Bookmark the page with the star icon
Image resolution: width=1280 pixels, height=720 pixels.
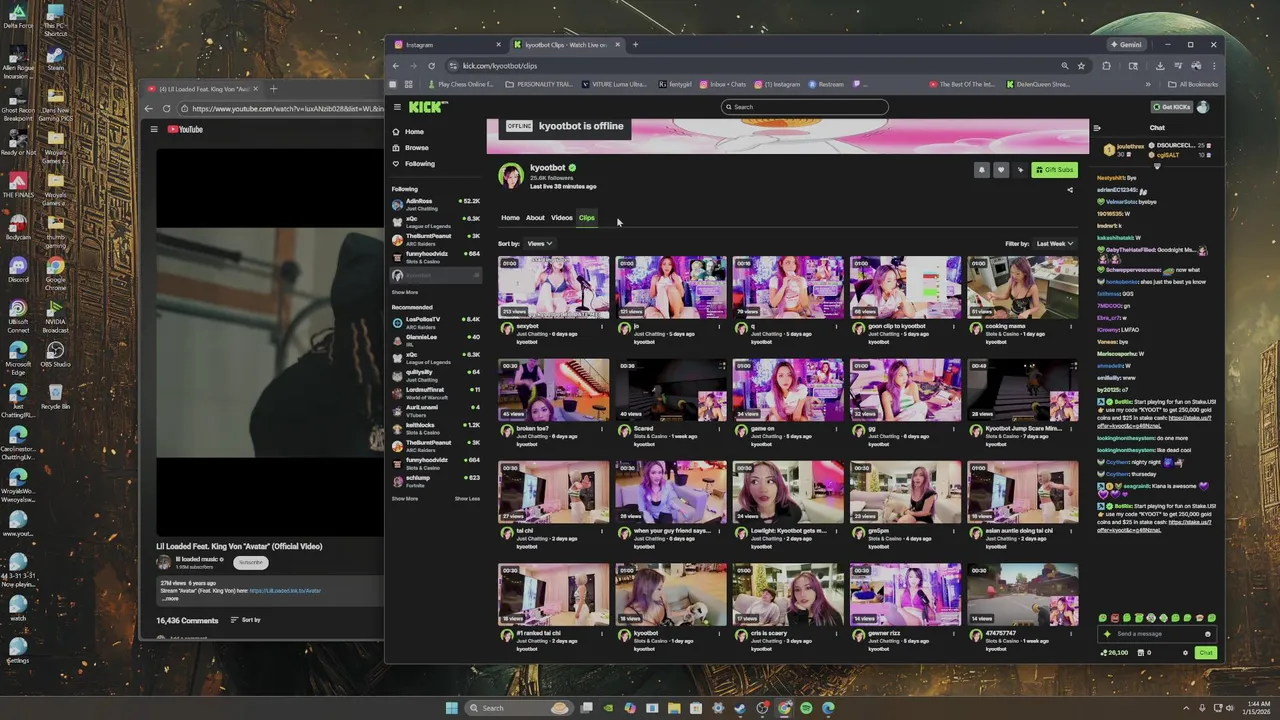pos(1081,66)
